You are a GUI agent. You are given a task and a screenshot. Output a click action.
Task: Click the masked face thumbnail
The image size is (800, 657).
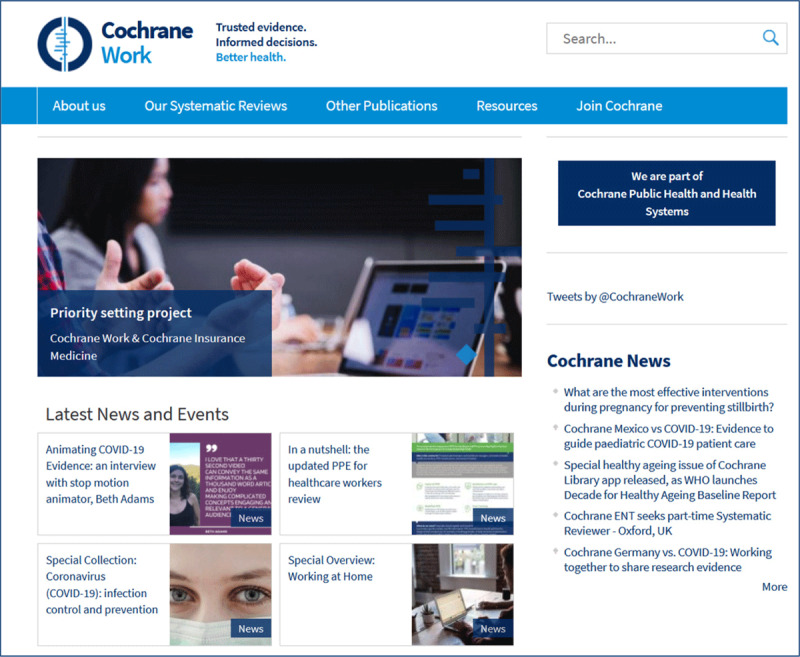tap(220, 594)
